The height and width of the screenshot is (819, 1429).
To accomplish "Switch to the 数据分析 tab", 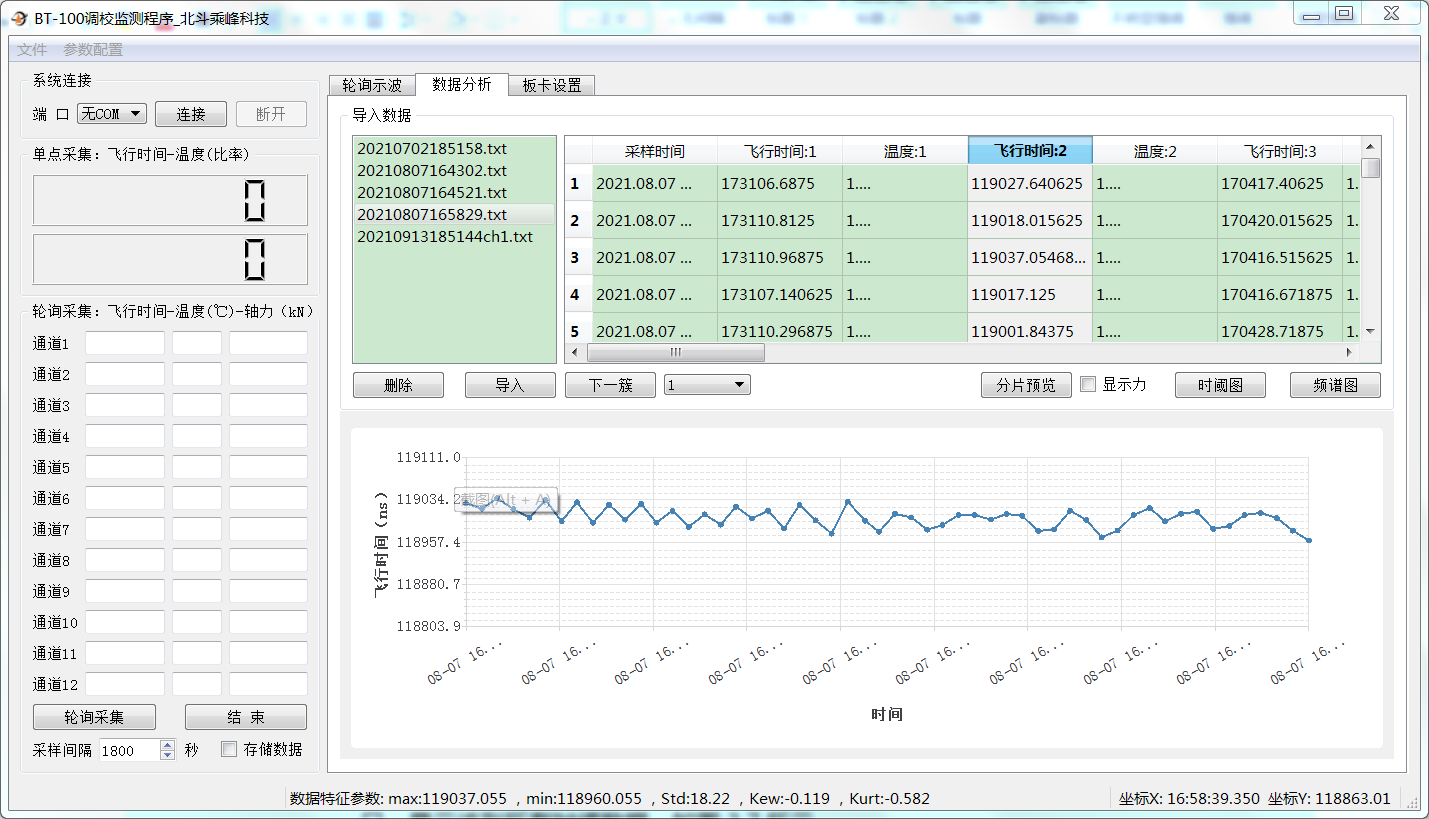I will [x=462, y=84].
